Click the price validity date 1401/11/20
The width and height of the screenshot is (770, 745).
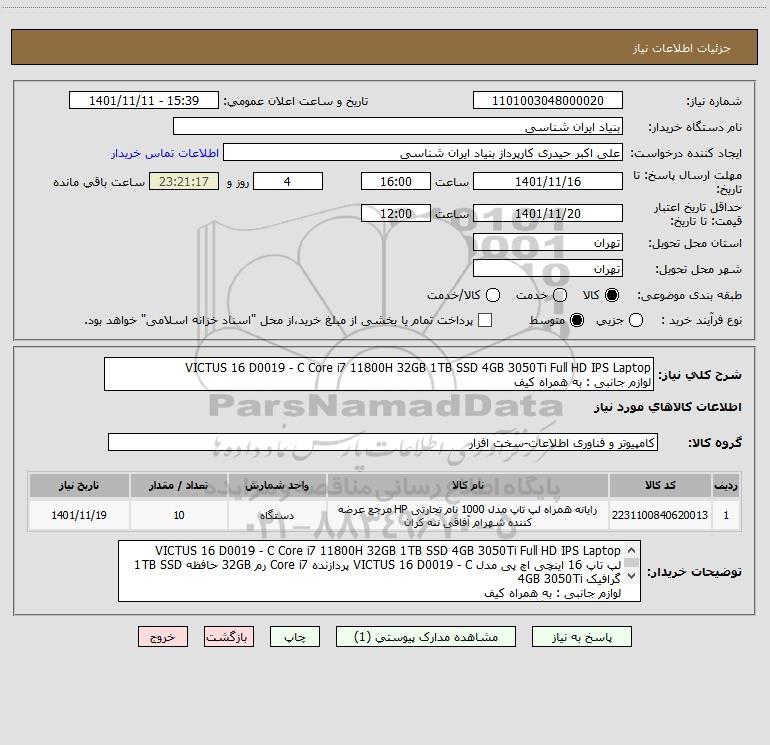click(548, 213)
